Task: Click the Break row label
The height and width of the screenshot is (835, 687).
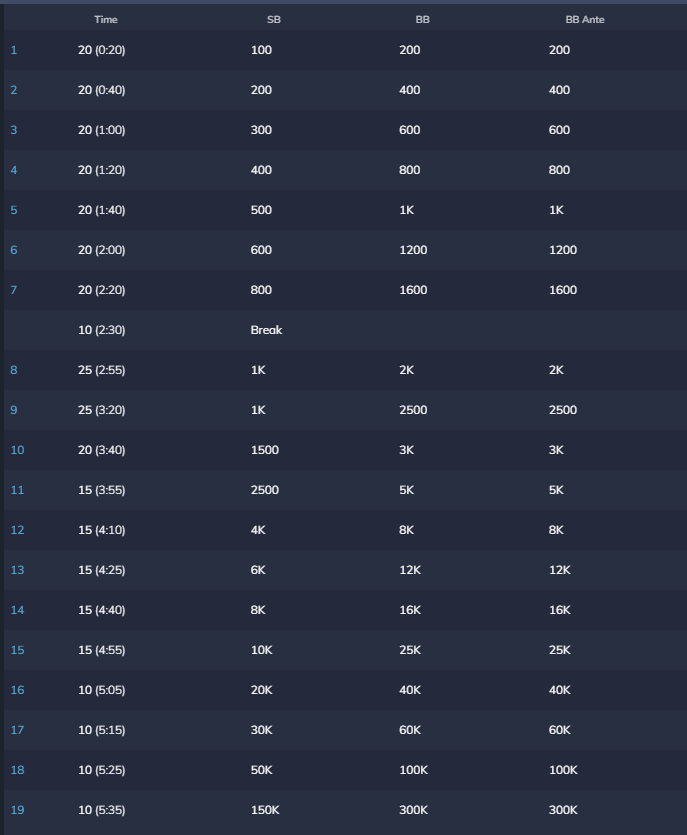Action: point(266,330)
